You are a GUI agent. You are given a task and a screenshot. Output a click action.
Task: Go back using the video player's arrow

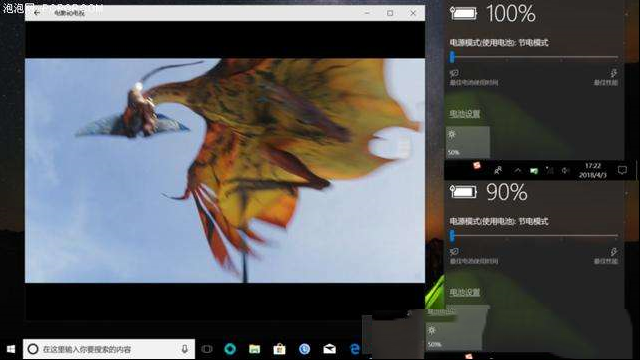point(37,13)
